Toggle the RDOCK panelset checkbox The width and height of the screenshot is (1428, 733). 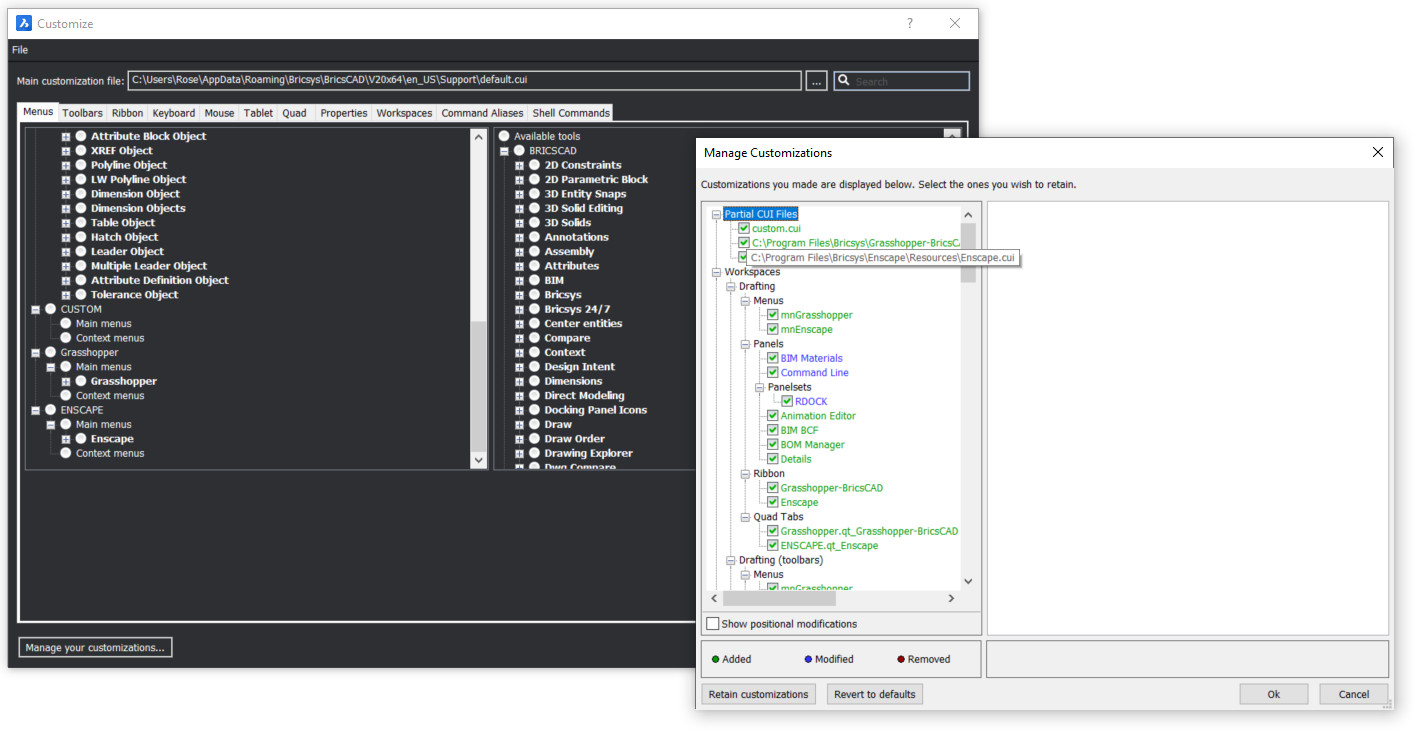pos(787,402)
